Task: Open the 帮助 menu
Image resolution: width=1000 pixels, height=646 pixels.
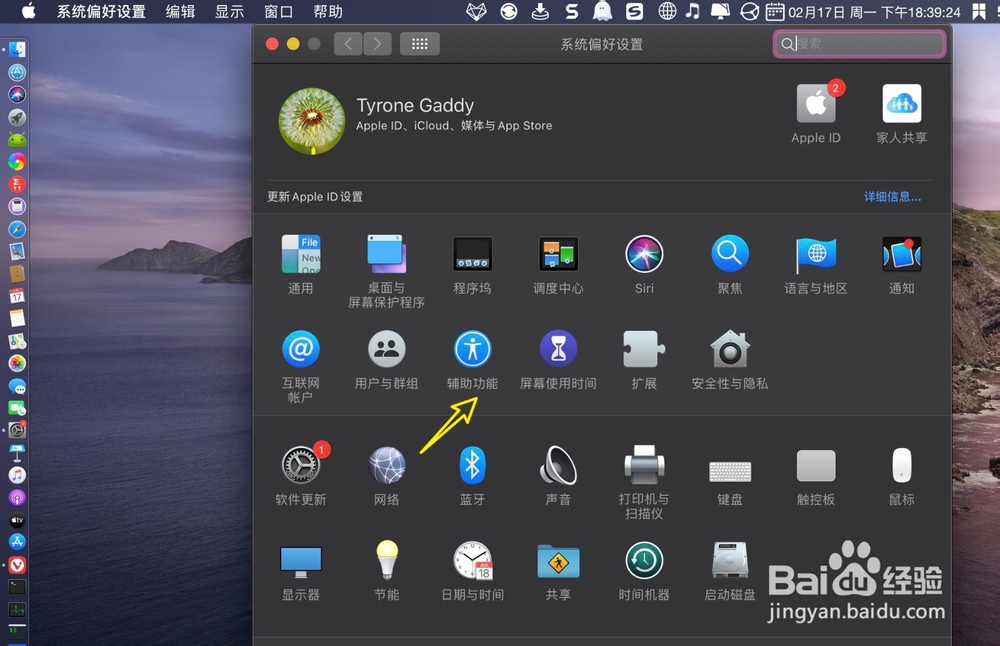Action: 326,12
